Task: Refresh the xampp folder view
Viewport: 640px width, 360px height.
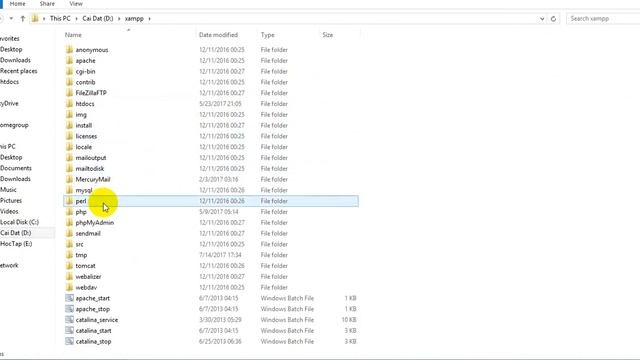Action: [553, 18]
